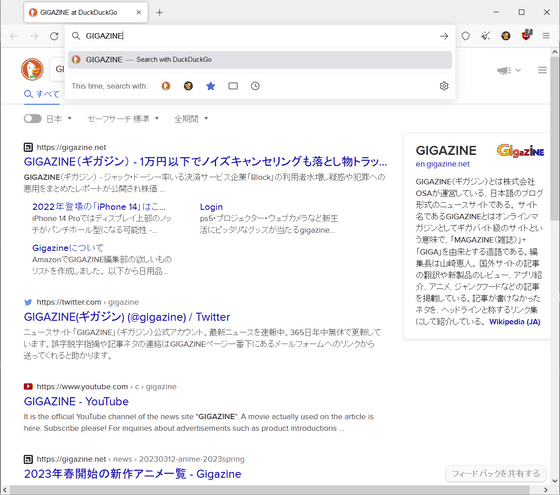Select the すべて search tab
Viewport: 560px width, 495px height.
(42, 94)
